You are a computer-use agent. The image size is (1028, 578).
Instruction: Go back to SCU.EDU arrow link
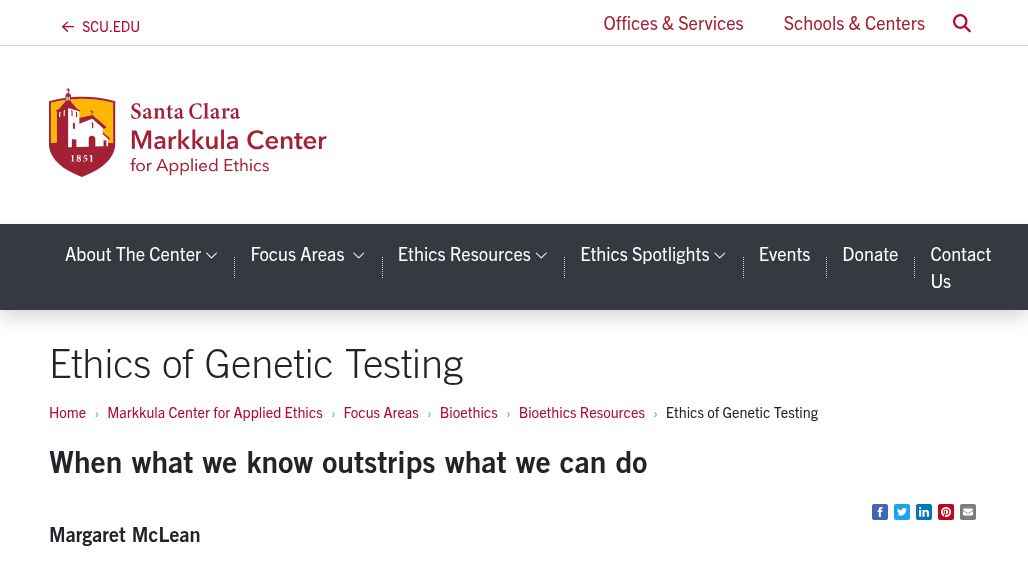pyautogui.click(x=101, y=27)
